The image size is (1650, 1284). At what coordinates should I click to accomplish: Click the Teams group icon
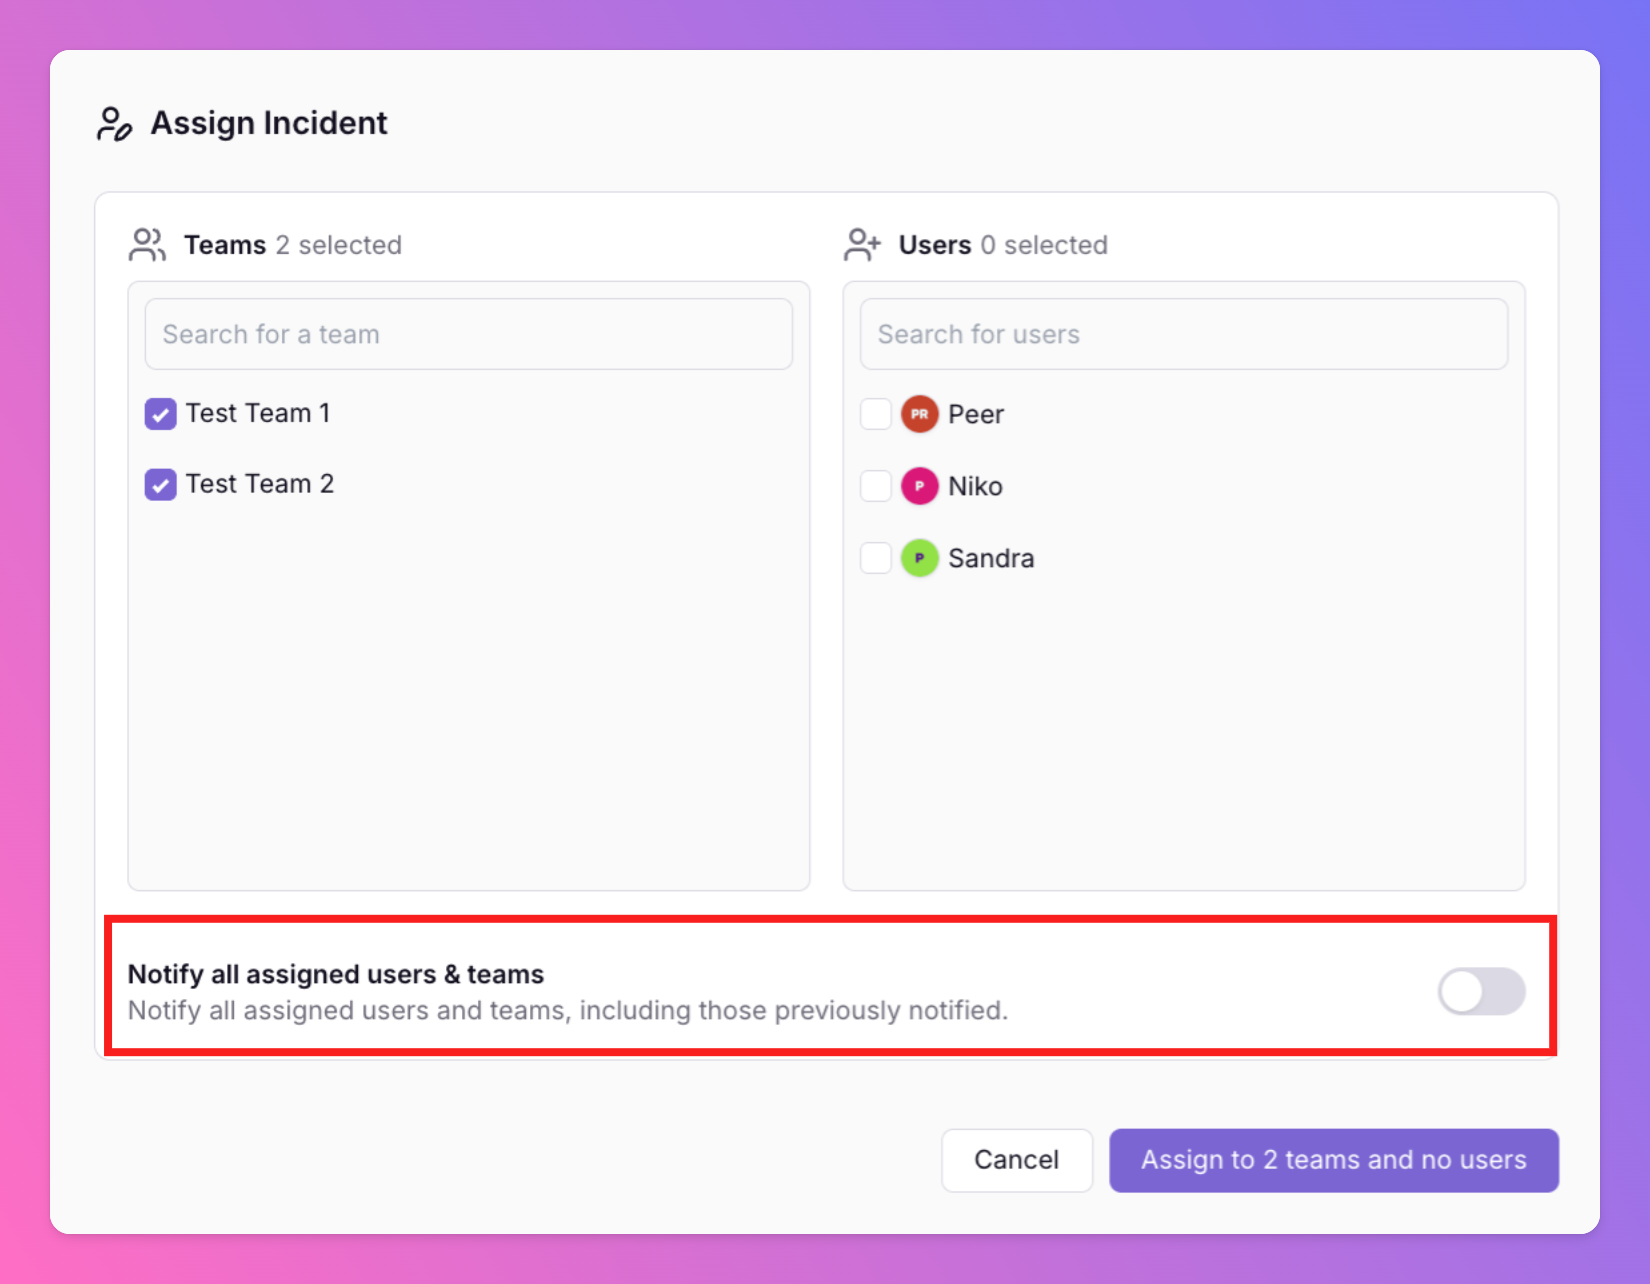click(x=147, y=245)
